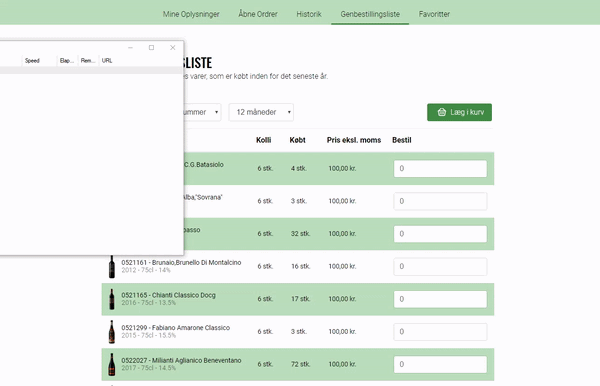Open the sorting dropdown ending in 'ummer'
The width and height of the screenshot is (600, 386).
pyautogui.click(x=202, y=112)
